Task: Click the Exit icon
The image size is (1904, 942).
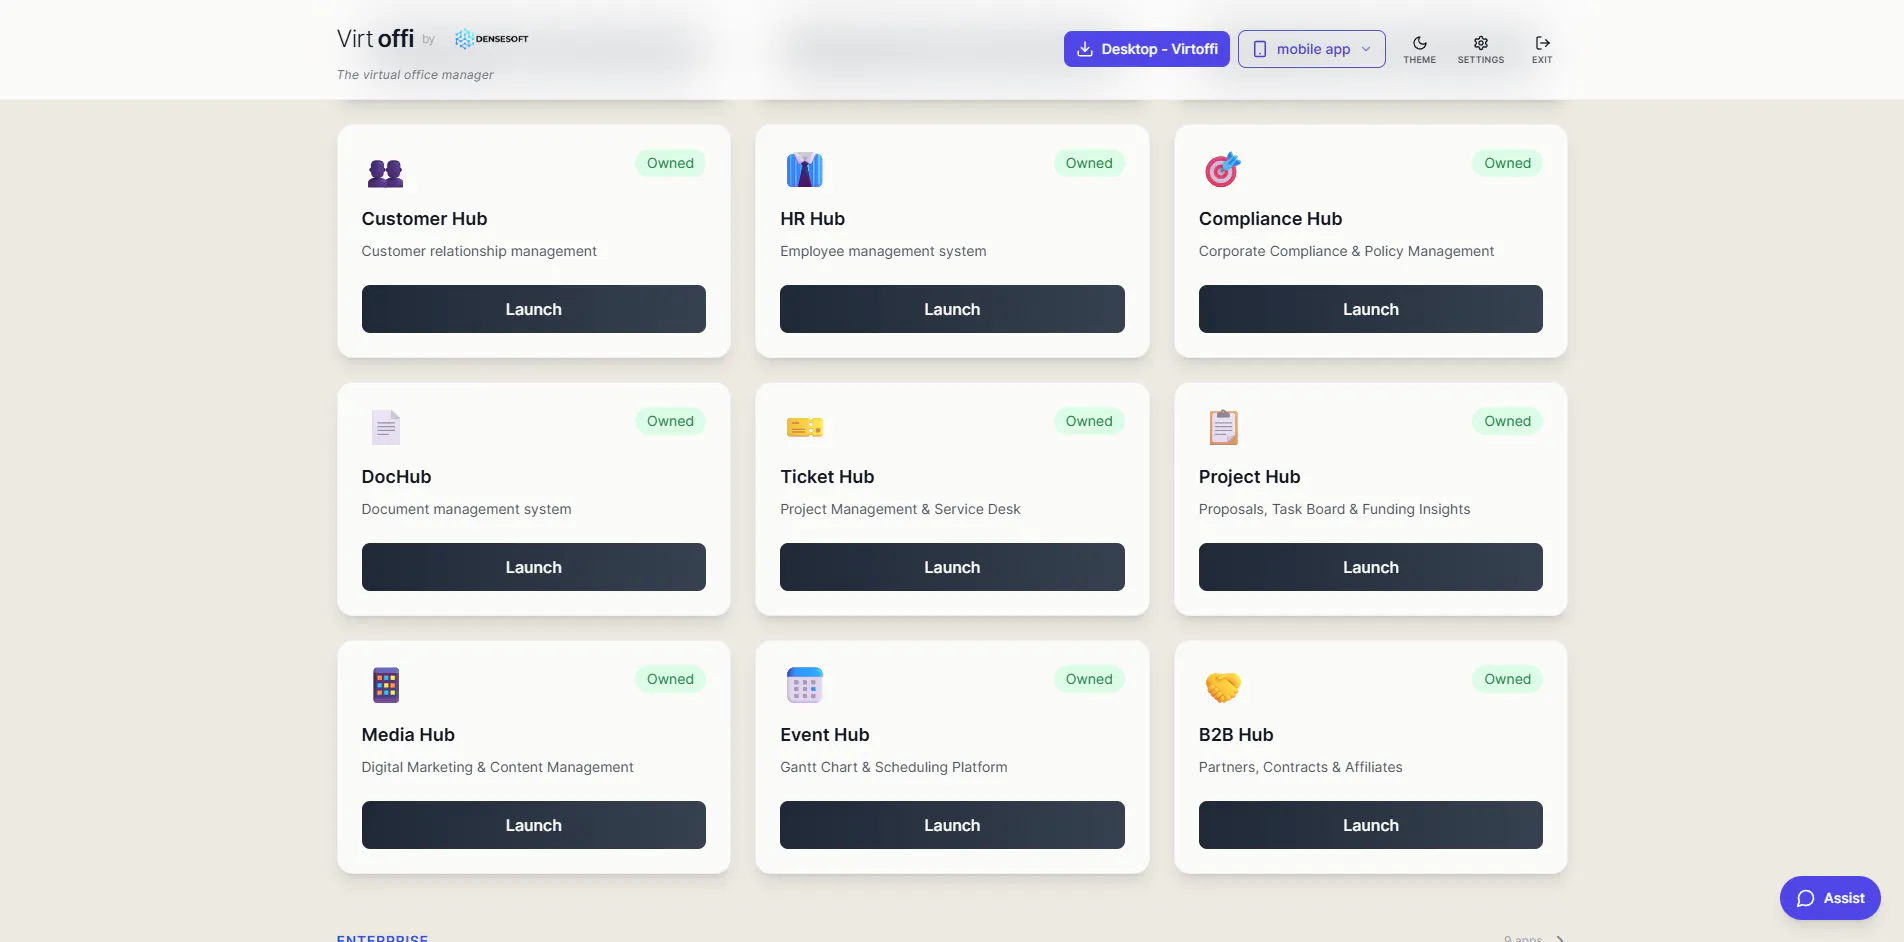Action: pos(1542,49)
